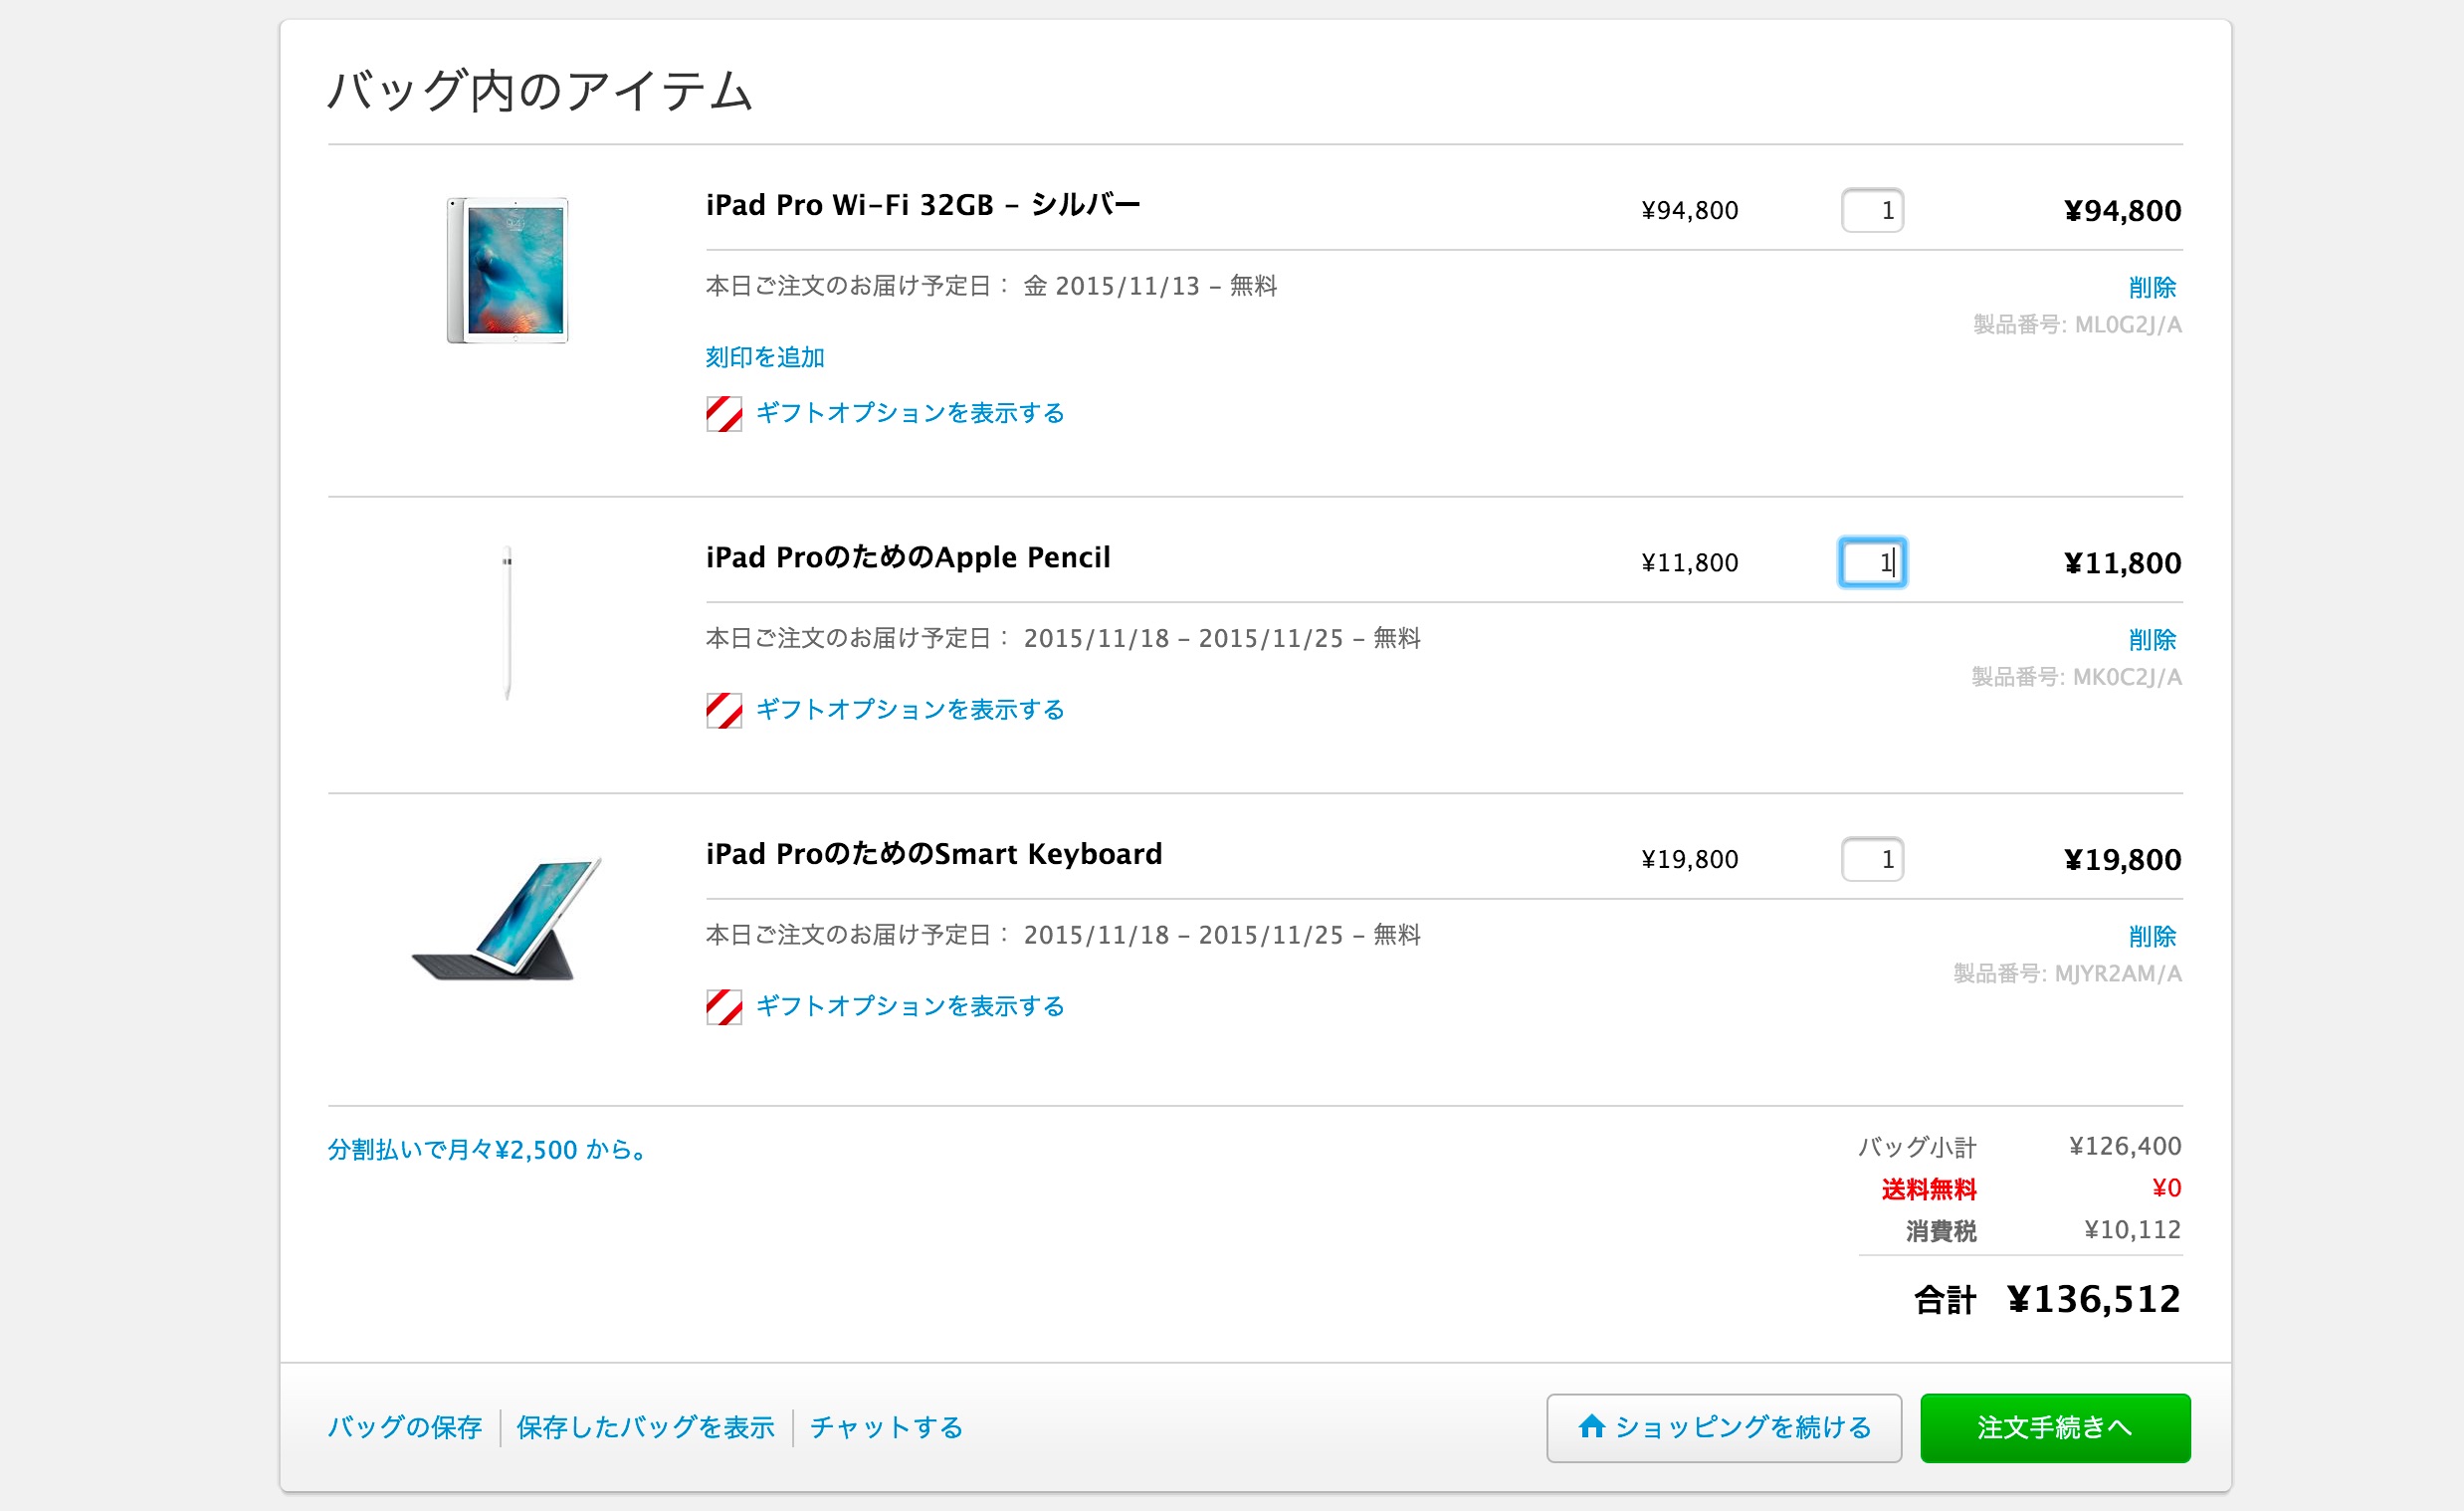This screenshot has width=2464, height=1511.
Task: Click チャットする chat link
Action: (886, 1428)
